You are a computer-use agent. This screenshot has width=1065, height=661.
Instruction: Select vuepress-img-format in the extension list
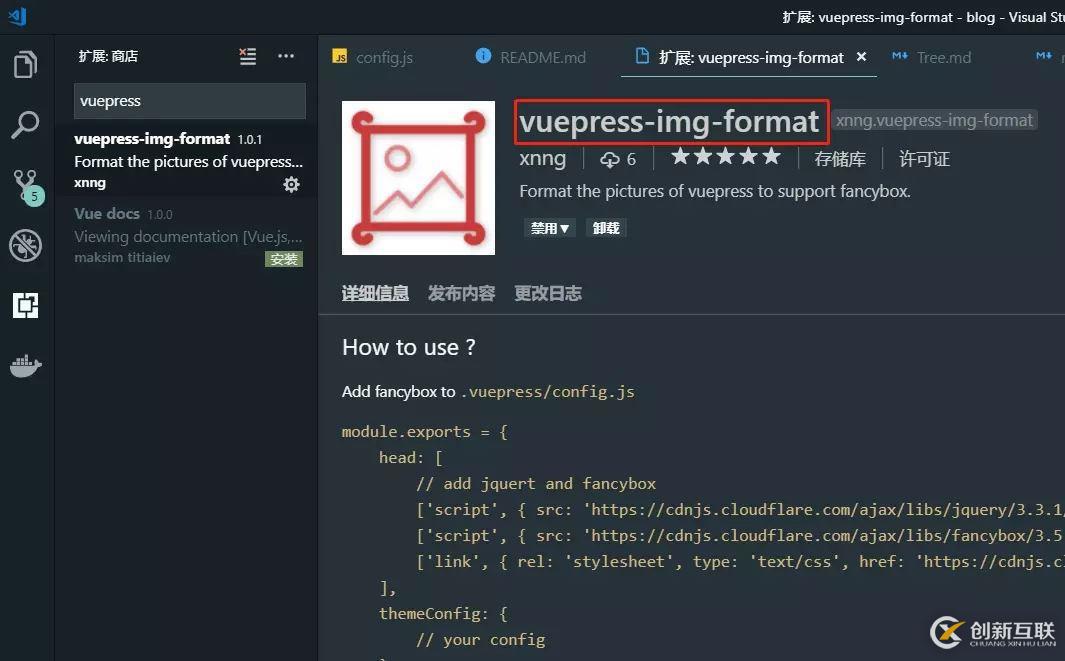coord(188,161)
